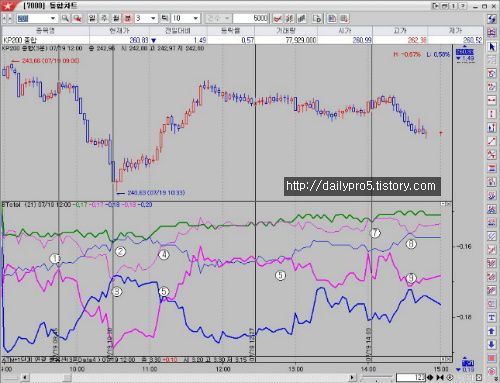Click the top blue arrows sidebar icon
Screen dimensions: 500x383
492,19
